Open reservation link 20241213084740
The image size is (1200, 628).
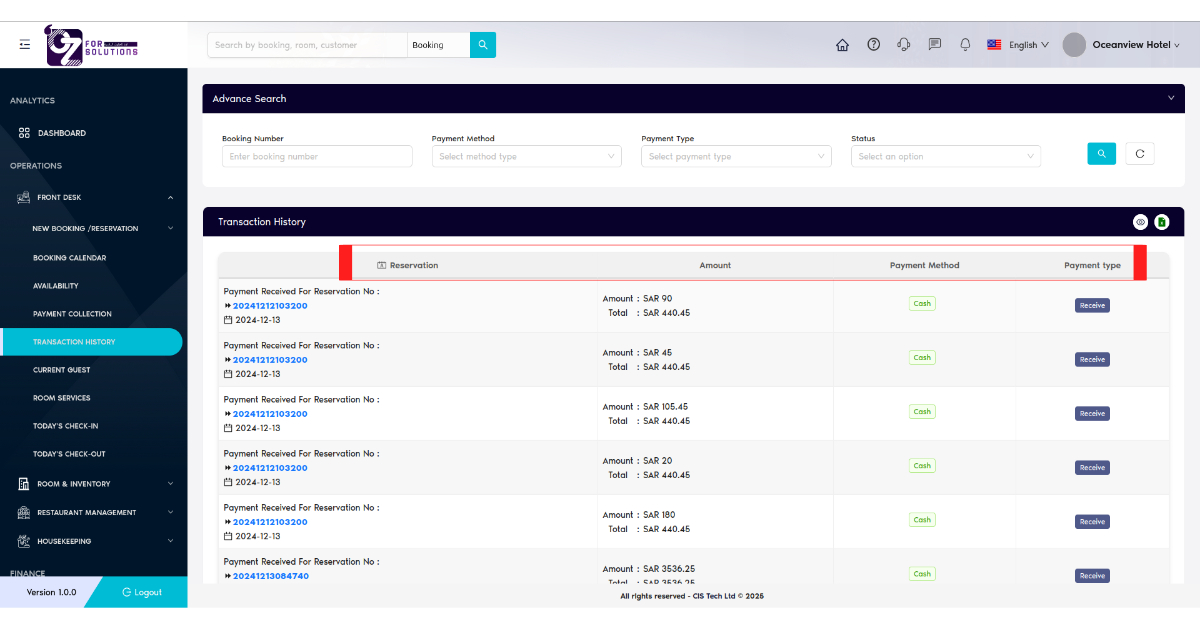[x=270, y=575]
